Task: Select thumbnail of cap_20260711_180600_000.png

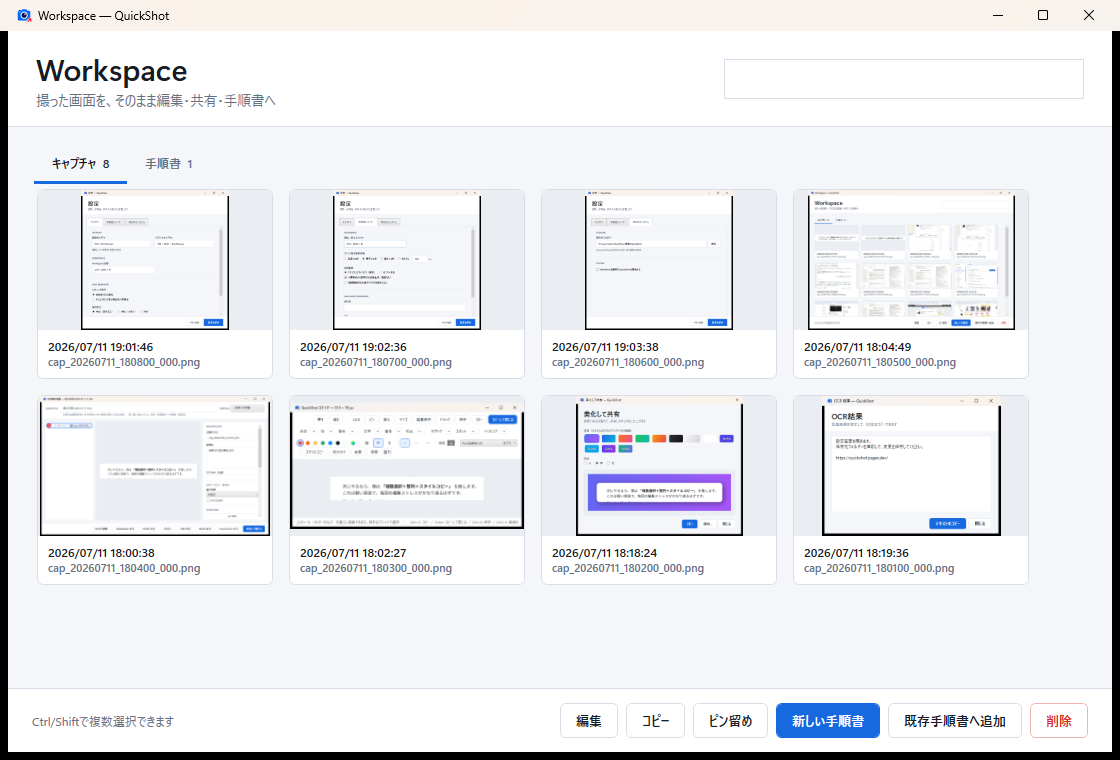Action: pos(659,260)
